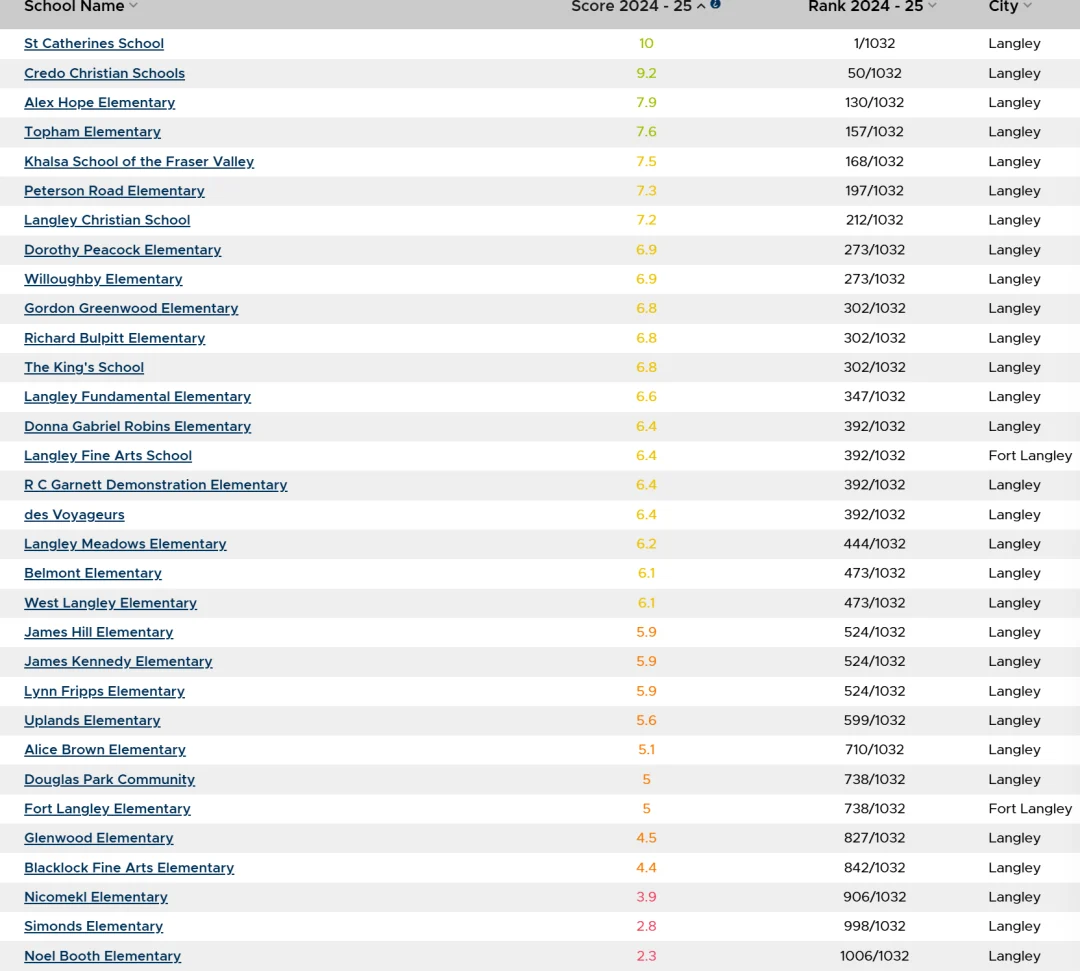Click score 7.9 for Alex Hope Elementary
This screenshot has height=971, width=1080.
[x=646, y=103]
